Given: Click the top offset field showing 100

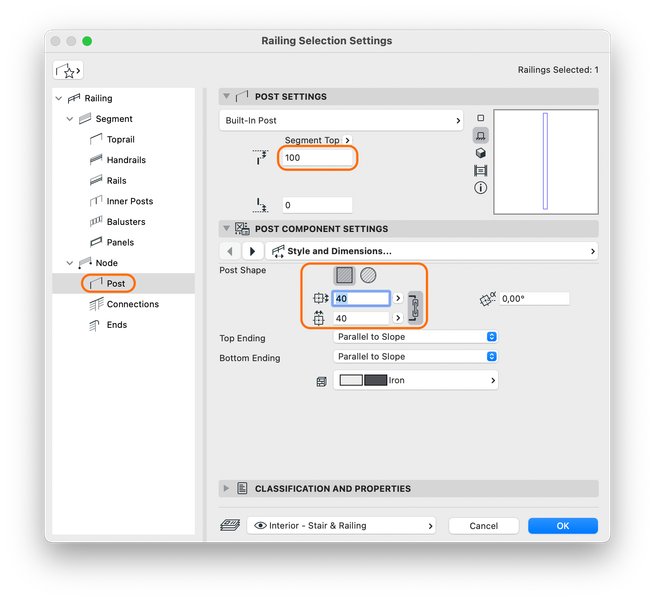Looking at the screenshot, I should click(317, 157).
